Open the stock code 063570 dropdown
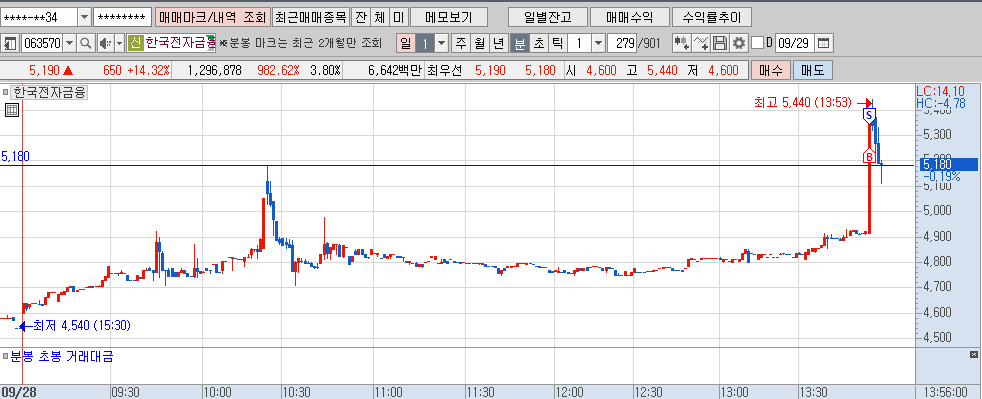This screenshot has height=399, width=982. pos(69,43)
